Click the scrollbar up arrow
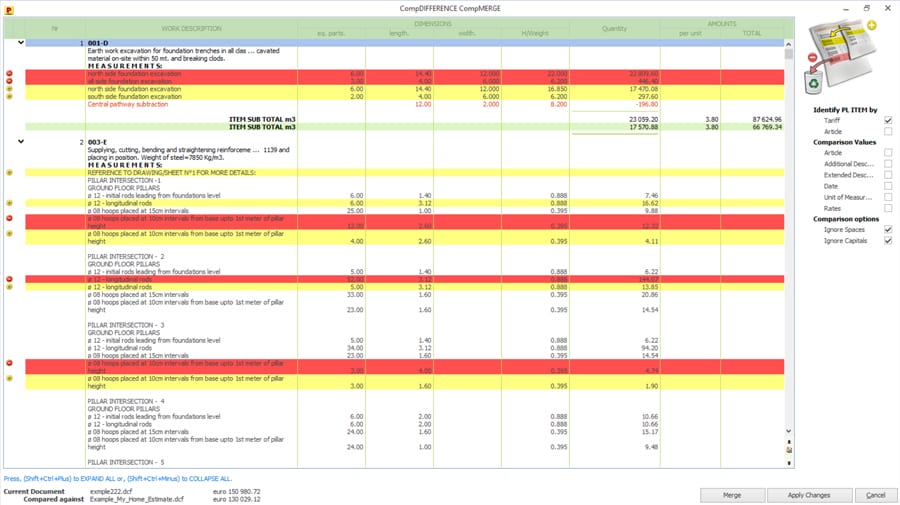 (789, 44)
